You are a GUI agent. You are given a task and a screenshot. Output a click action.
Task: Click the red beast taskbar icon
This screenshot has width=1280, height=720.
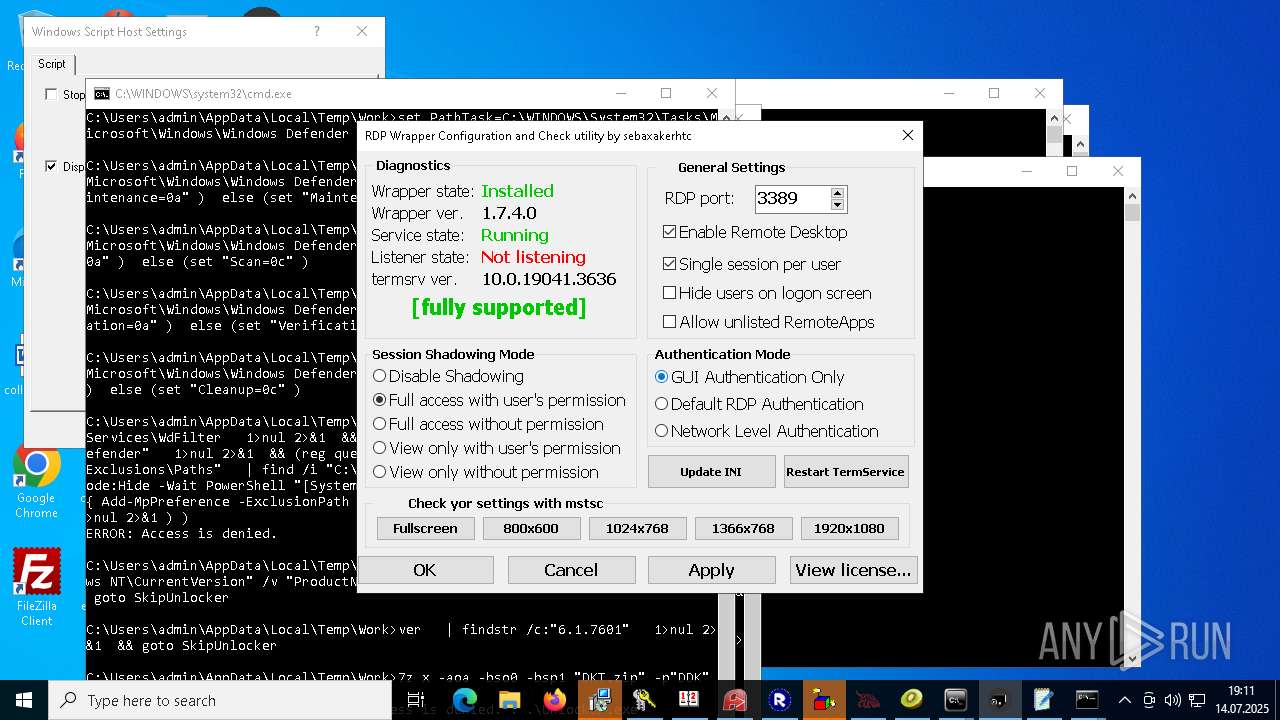point(867,700)
